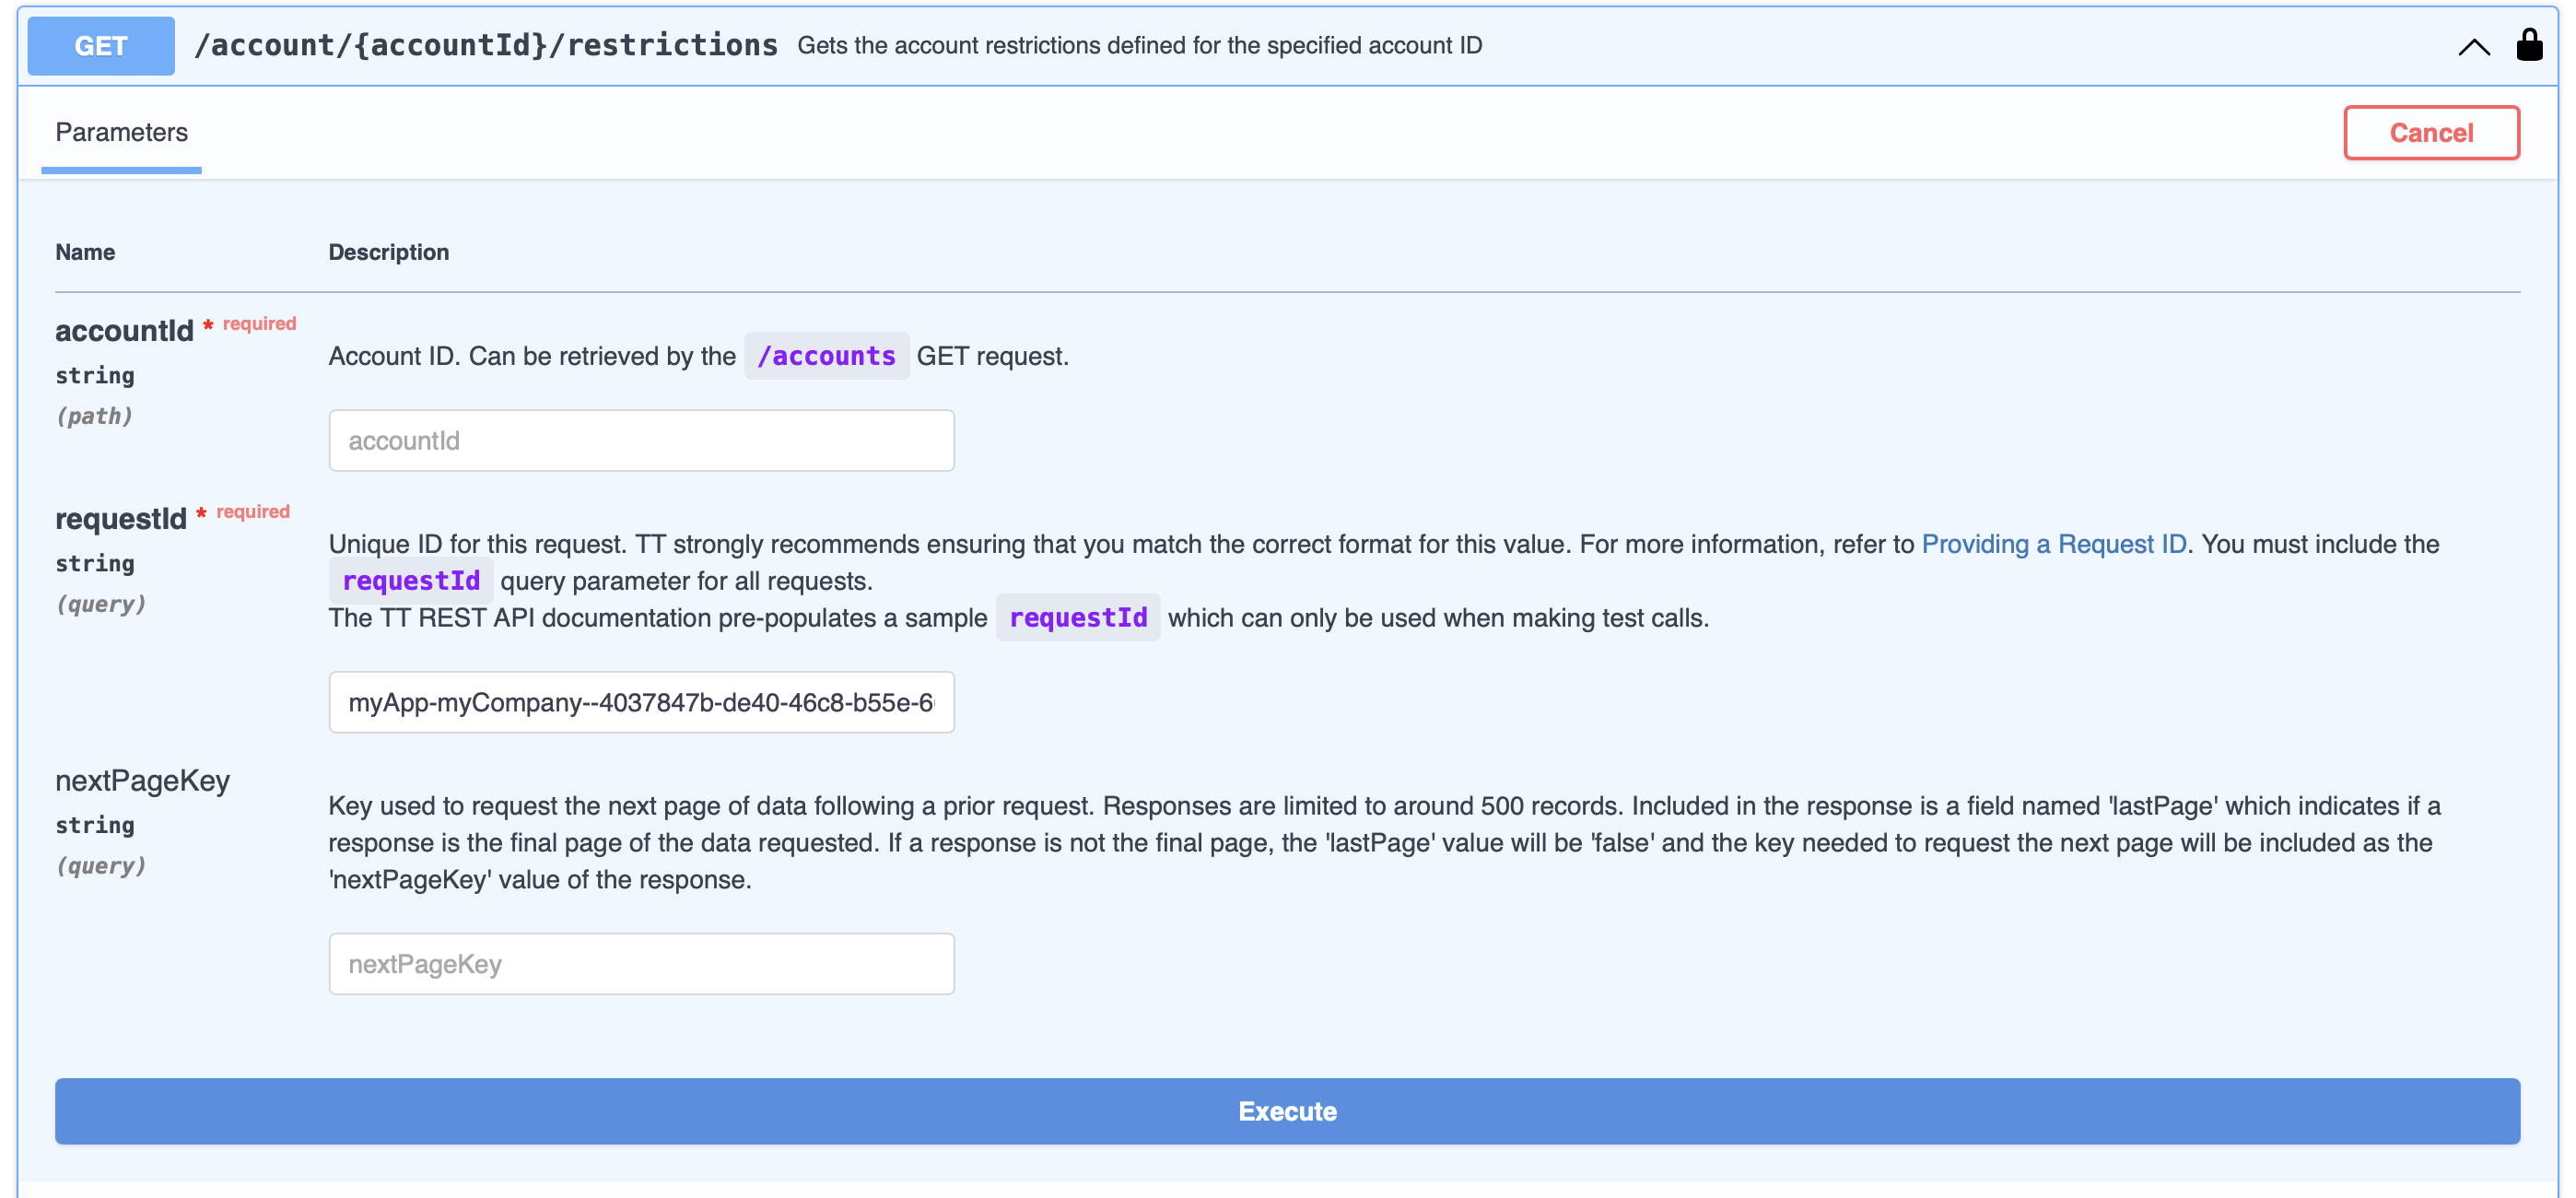This screenshot has width=2576, height=1198.
Task: Focus the accountId input field
Action: [x=641, y=440]
